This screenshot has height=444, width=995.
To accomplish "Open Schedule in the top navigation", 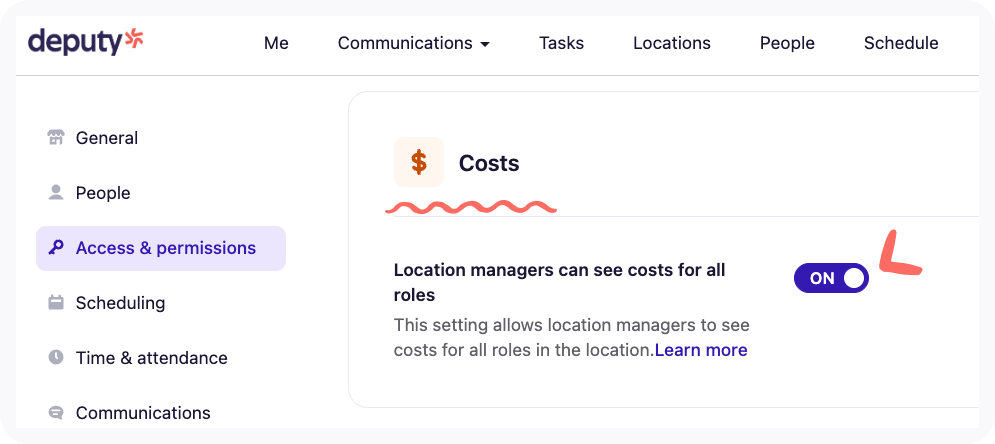I will [901, 43].
